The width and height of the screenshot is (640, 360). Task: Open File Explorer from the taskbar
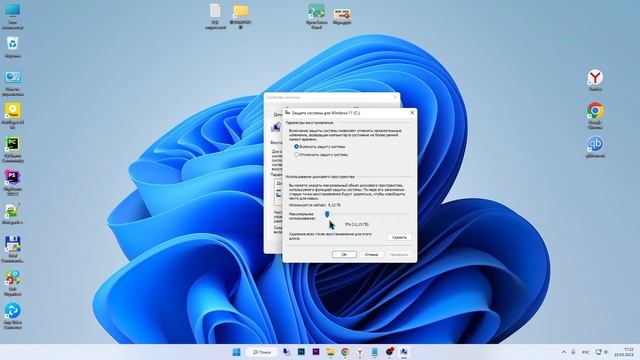click(x=331, y=352)
